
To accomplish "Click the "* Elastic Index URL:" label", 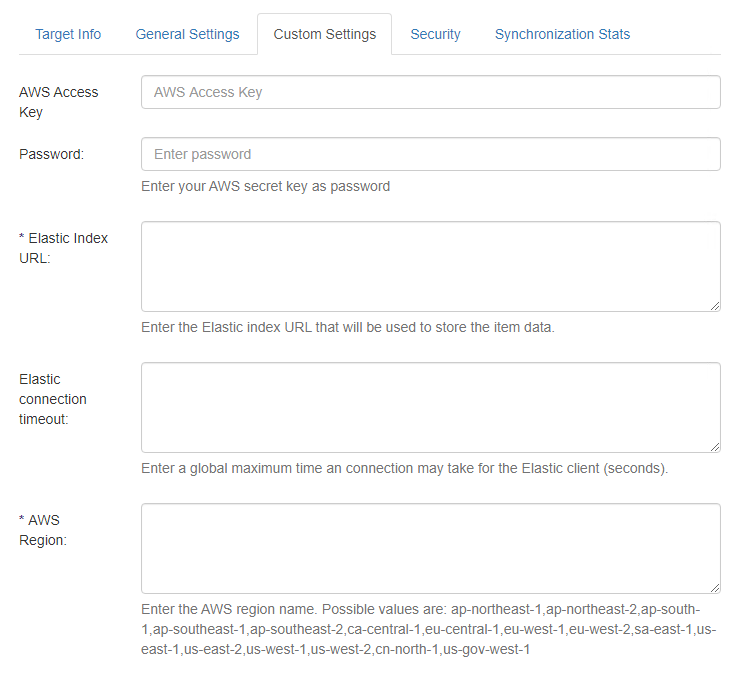I will coord(63,248).
